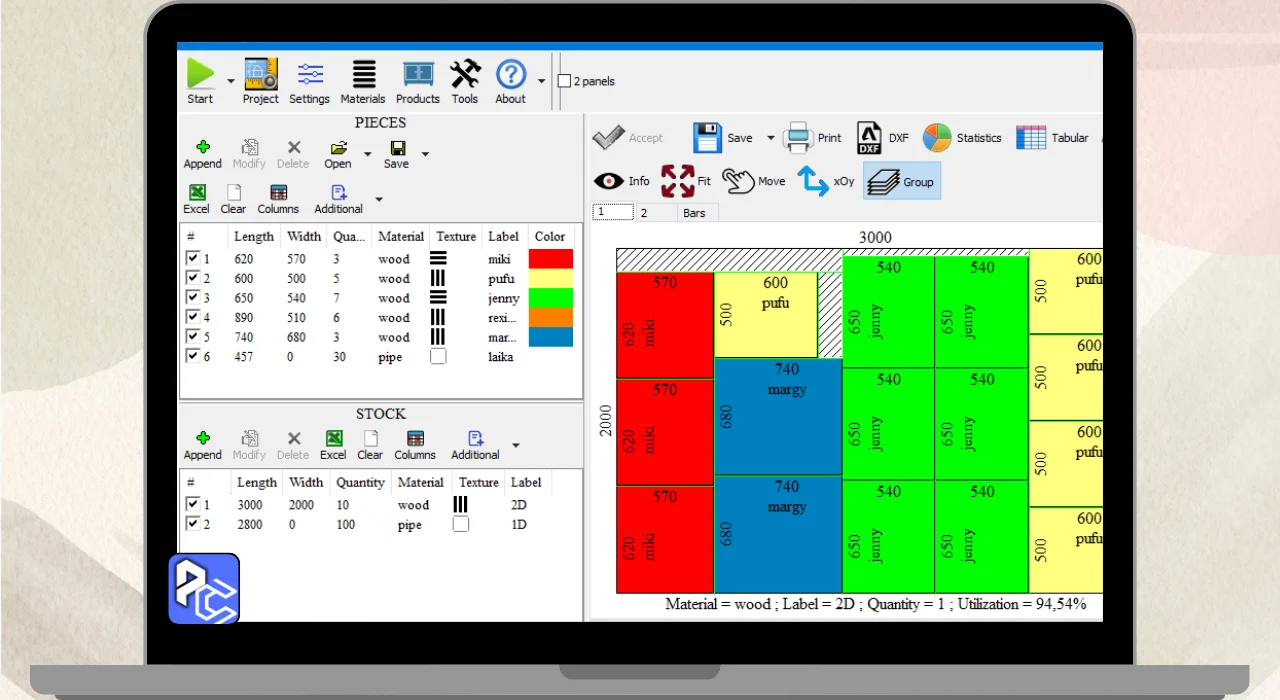Click the Excel icon in the Stock panel
This screenshot has height=700, width=1280.
pyautogui.click(x=334, y=438)
